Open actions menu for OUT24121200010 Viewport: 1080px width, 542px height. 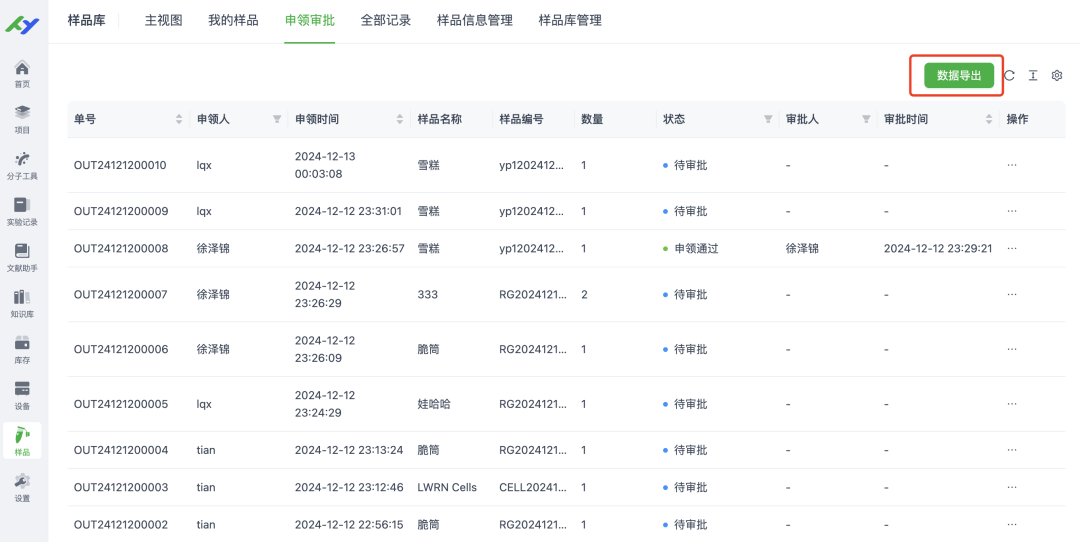click(x=1012, y=165)
